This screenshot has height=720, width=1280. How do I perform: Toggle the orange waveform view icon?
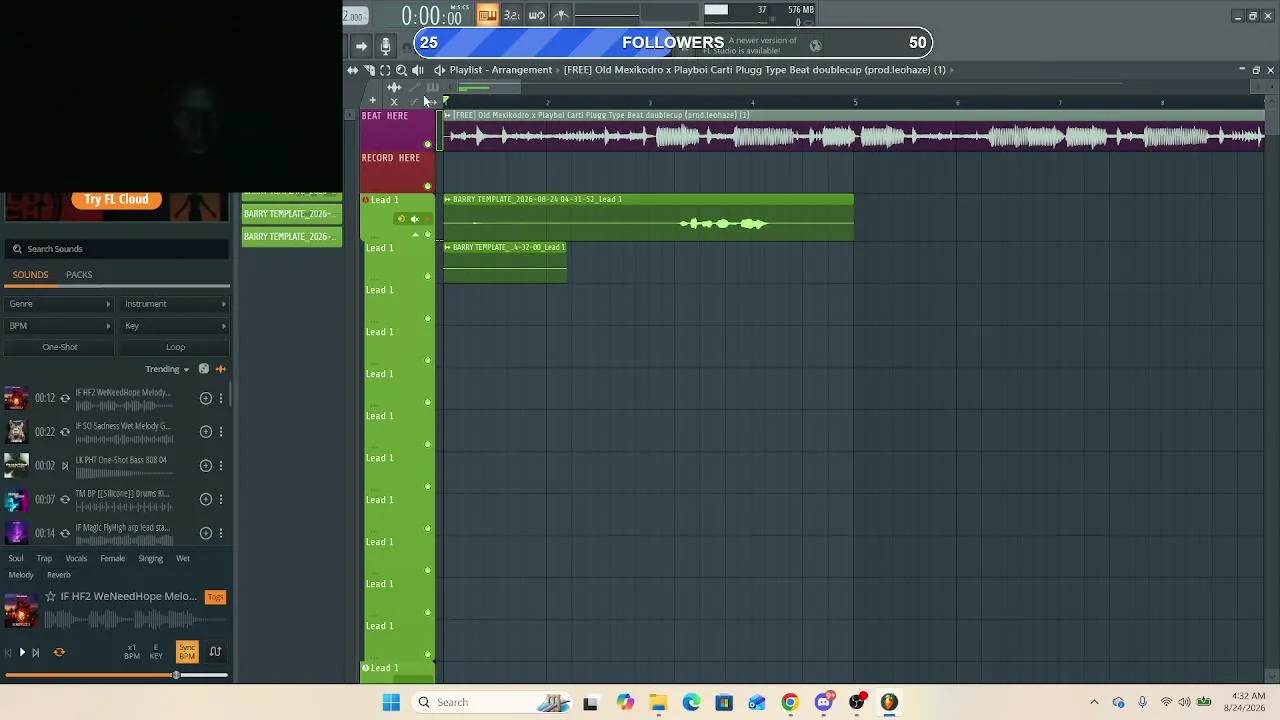point(221,369)
